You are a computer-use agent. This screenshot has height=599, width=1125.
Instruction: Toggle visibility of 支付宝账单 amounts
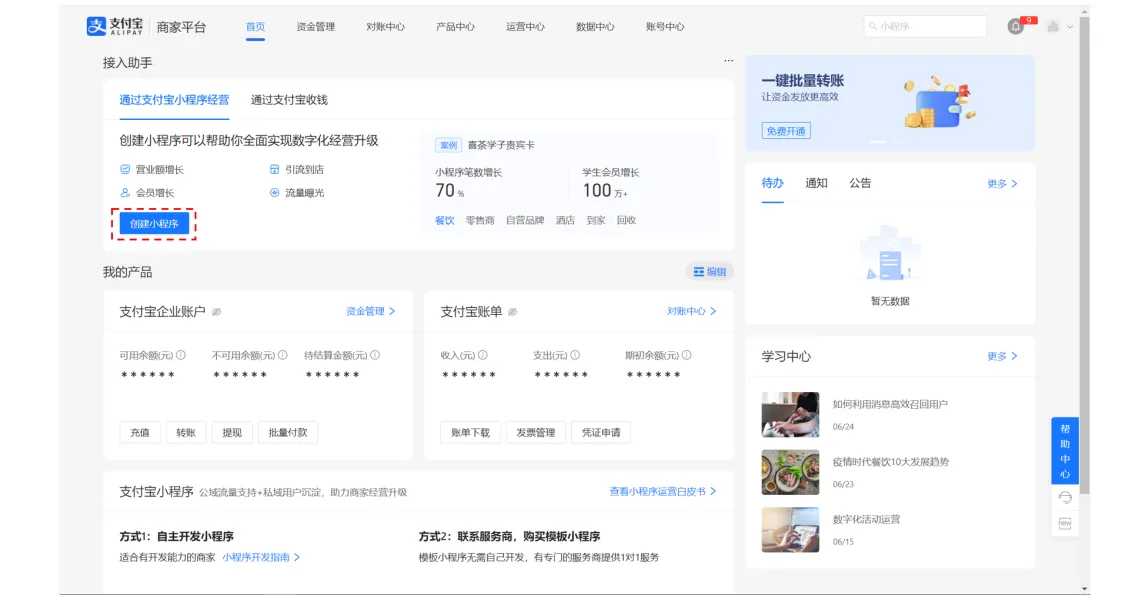(512, 312)
